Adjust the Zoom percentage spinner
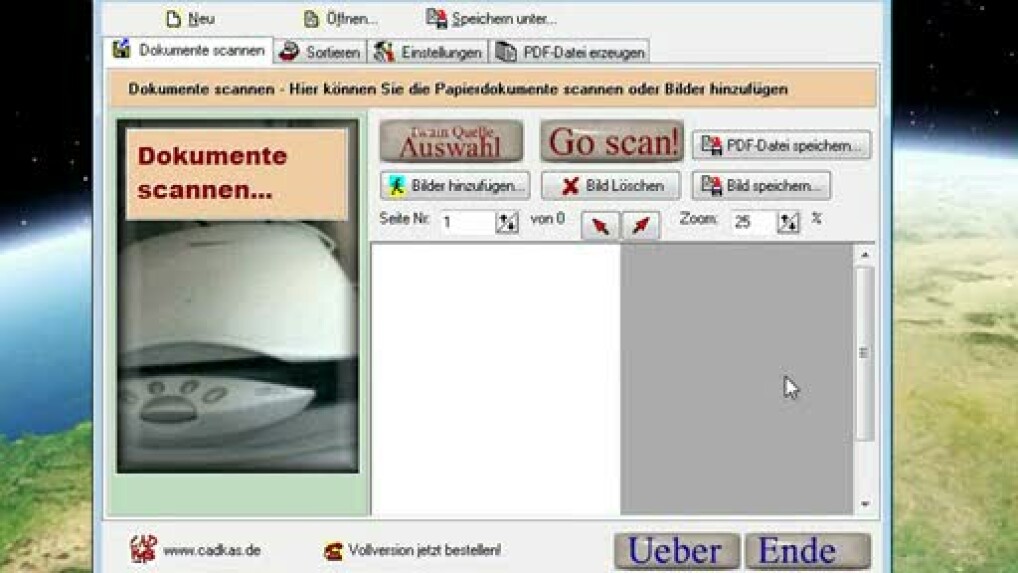This screenshot has width=1018, height=573. click(789, 223)
